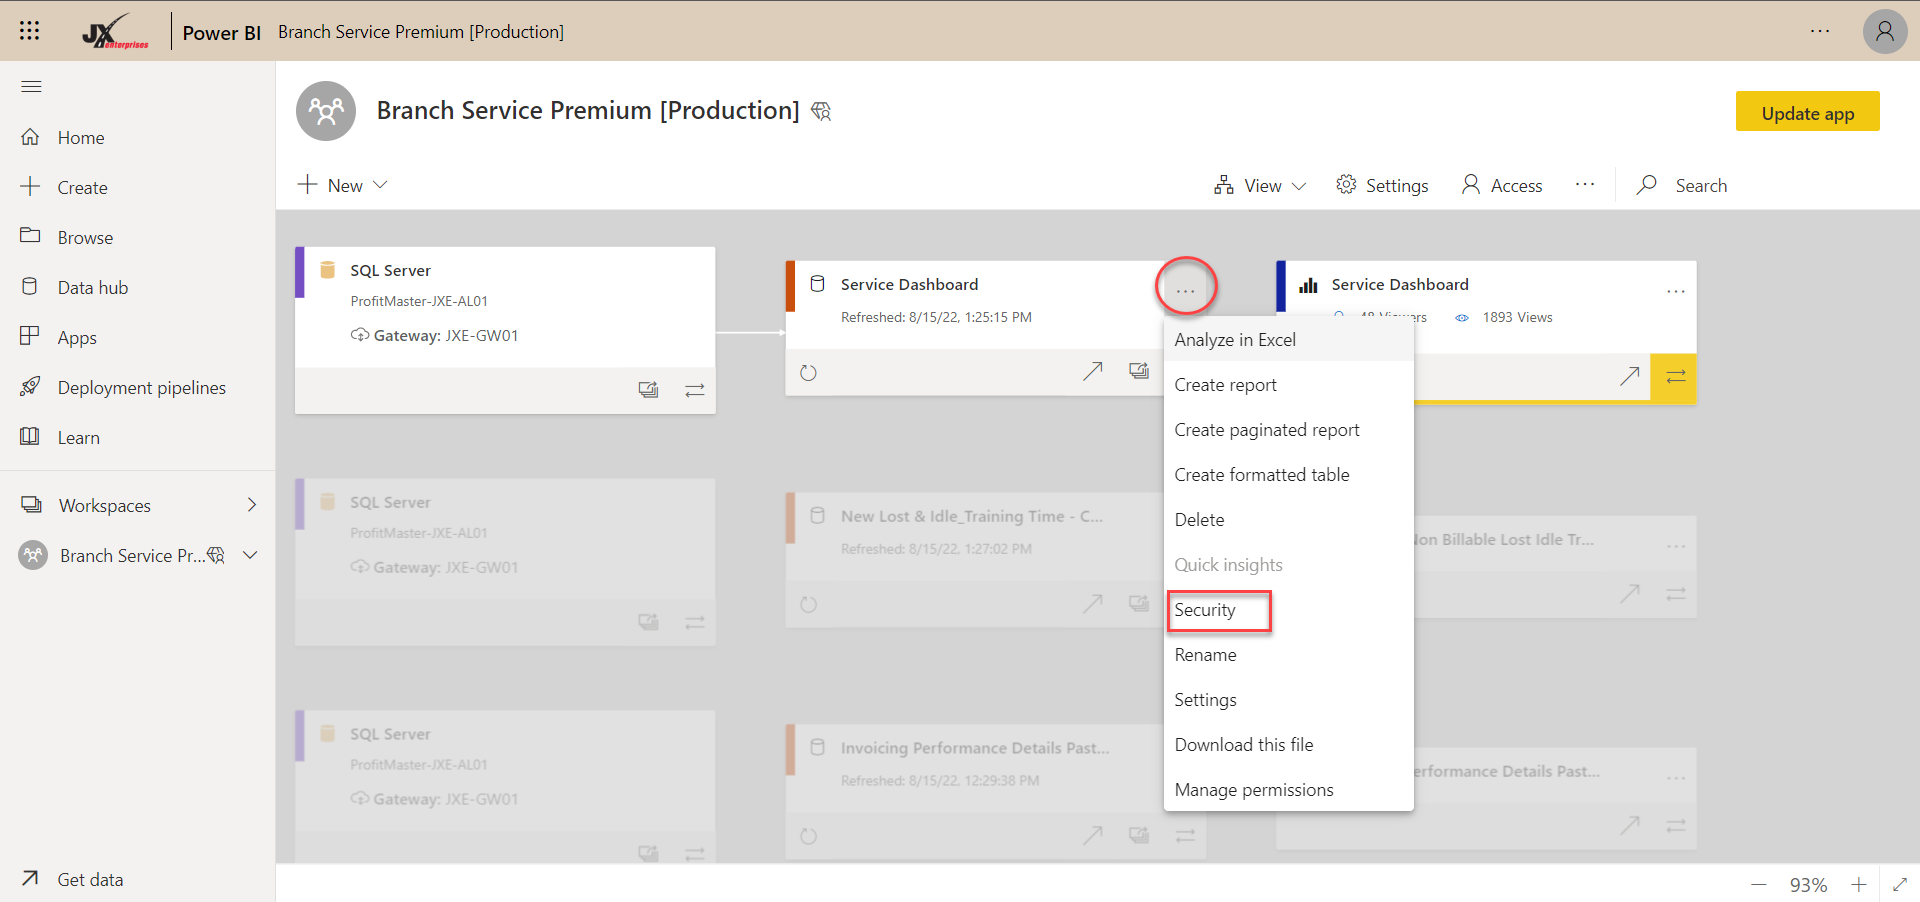The width and height of the screenshot is (1920, 902).
Task: Click Service Dashboard dataset title
Action: (x=909, y=284)
